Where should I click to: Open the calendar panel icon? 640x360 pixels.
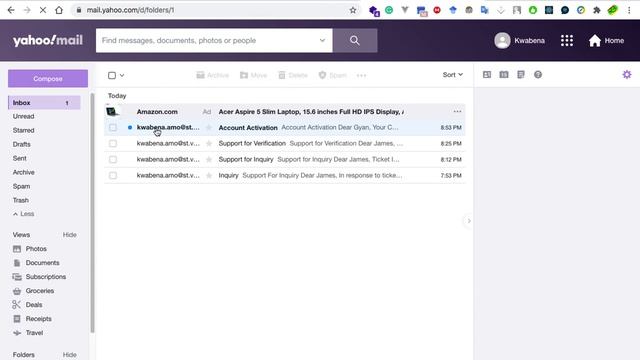[x=504, y=75]
